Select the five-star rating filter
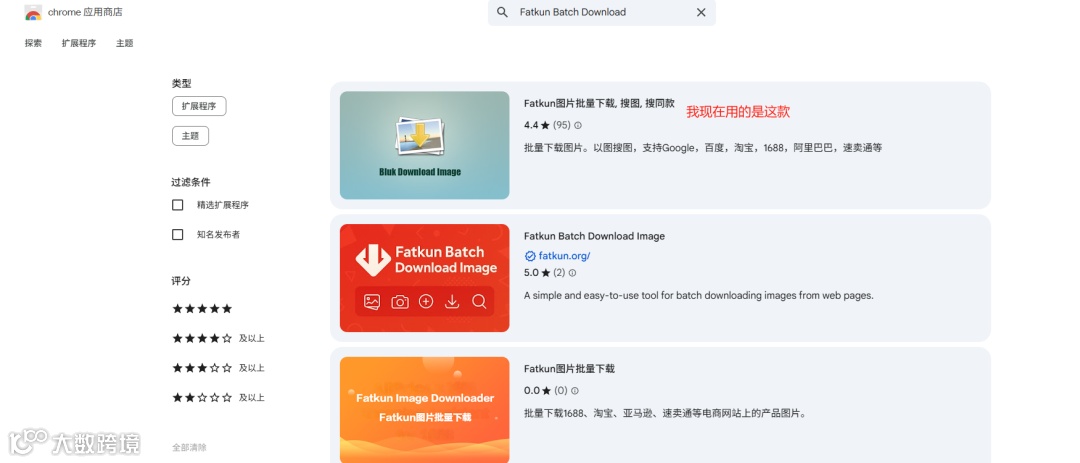This screenshot has width=1080, height=463. point(202,309)
